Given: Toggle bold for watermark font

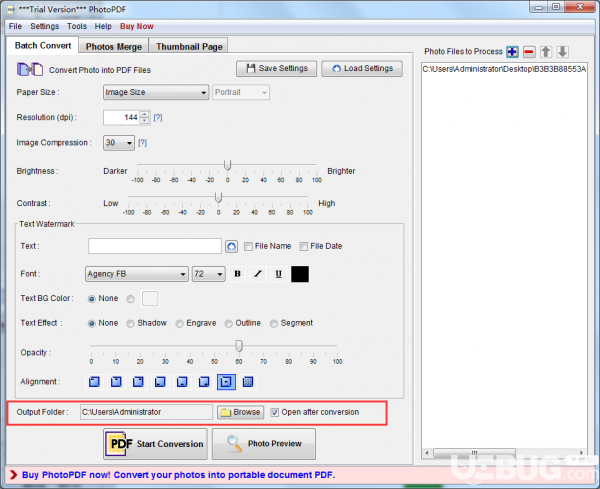Looking at the screenshot, I should click(237, 274).
